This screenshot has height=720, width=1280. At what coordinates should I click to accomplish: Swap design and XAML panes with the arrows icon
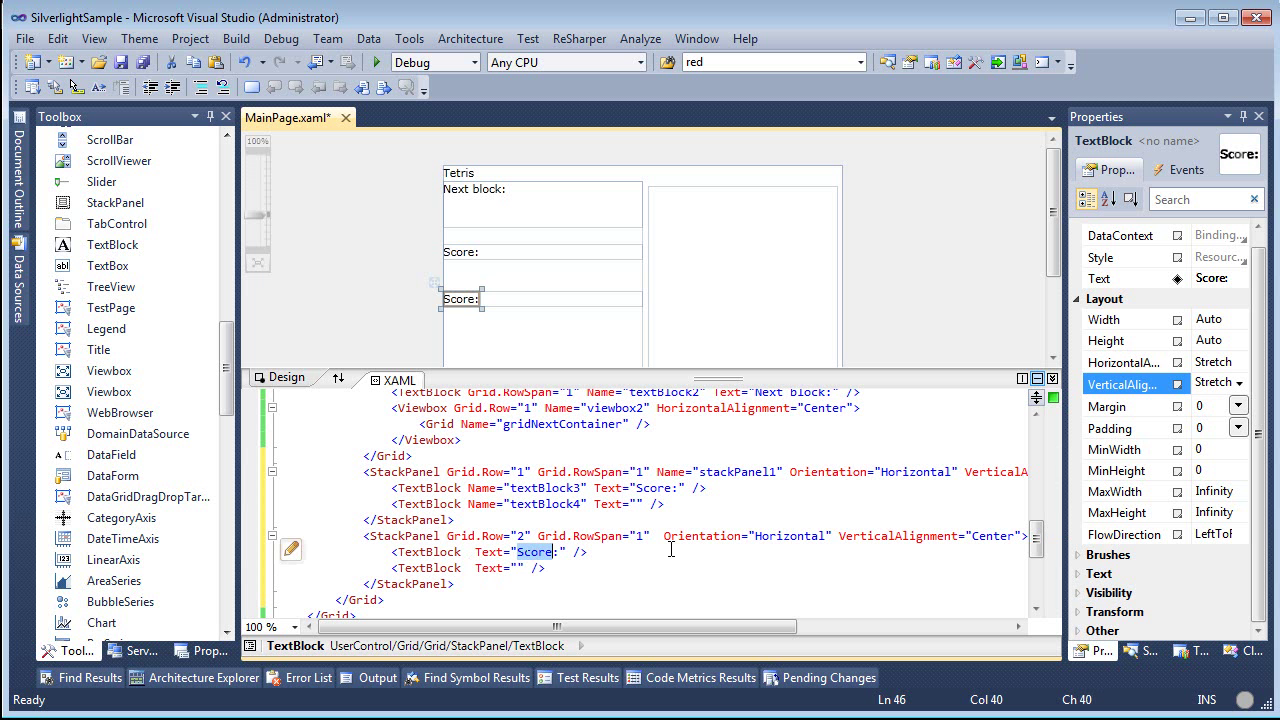point(338,378)
